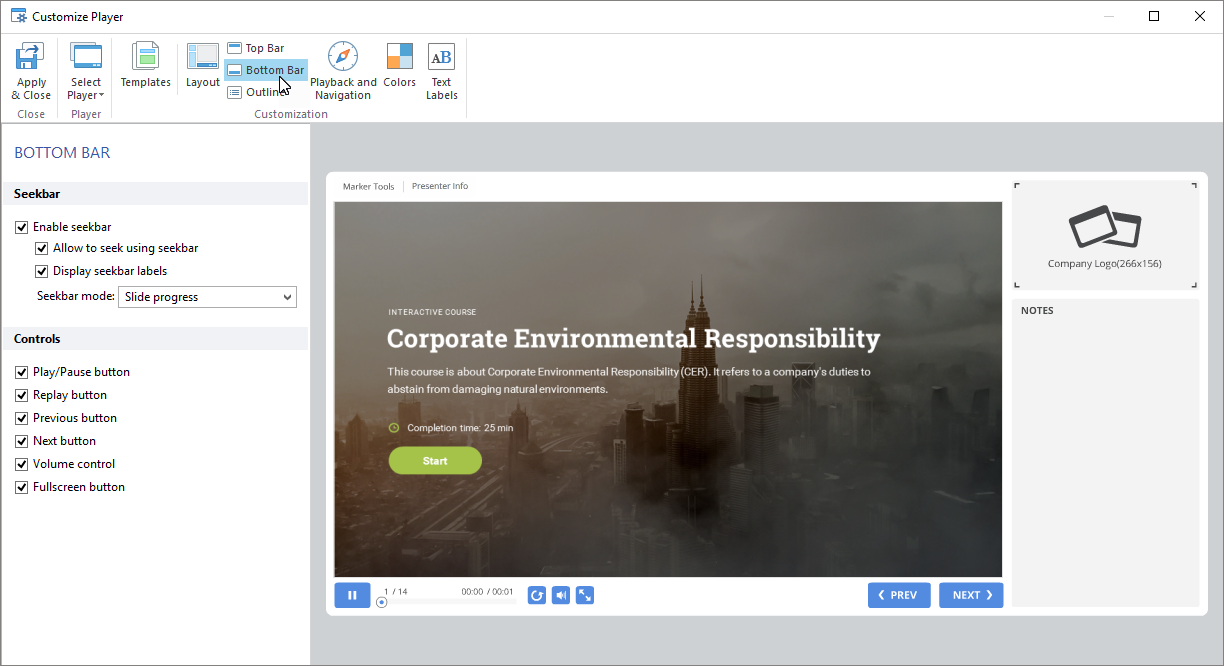Uncheck the Enable seekbar checkbox
This screenshot has height=666, width=1224.
pos(22,227)
